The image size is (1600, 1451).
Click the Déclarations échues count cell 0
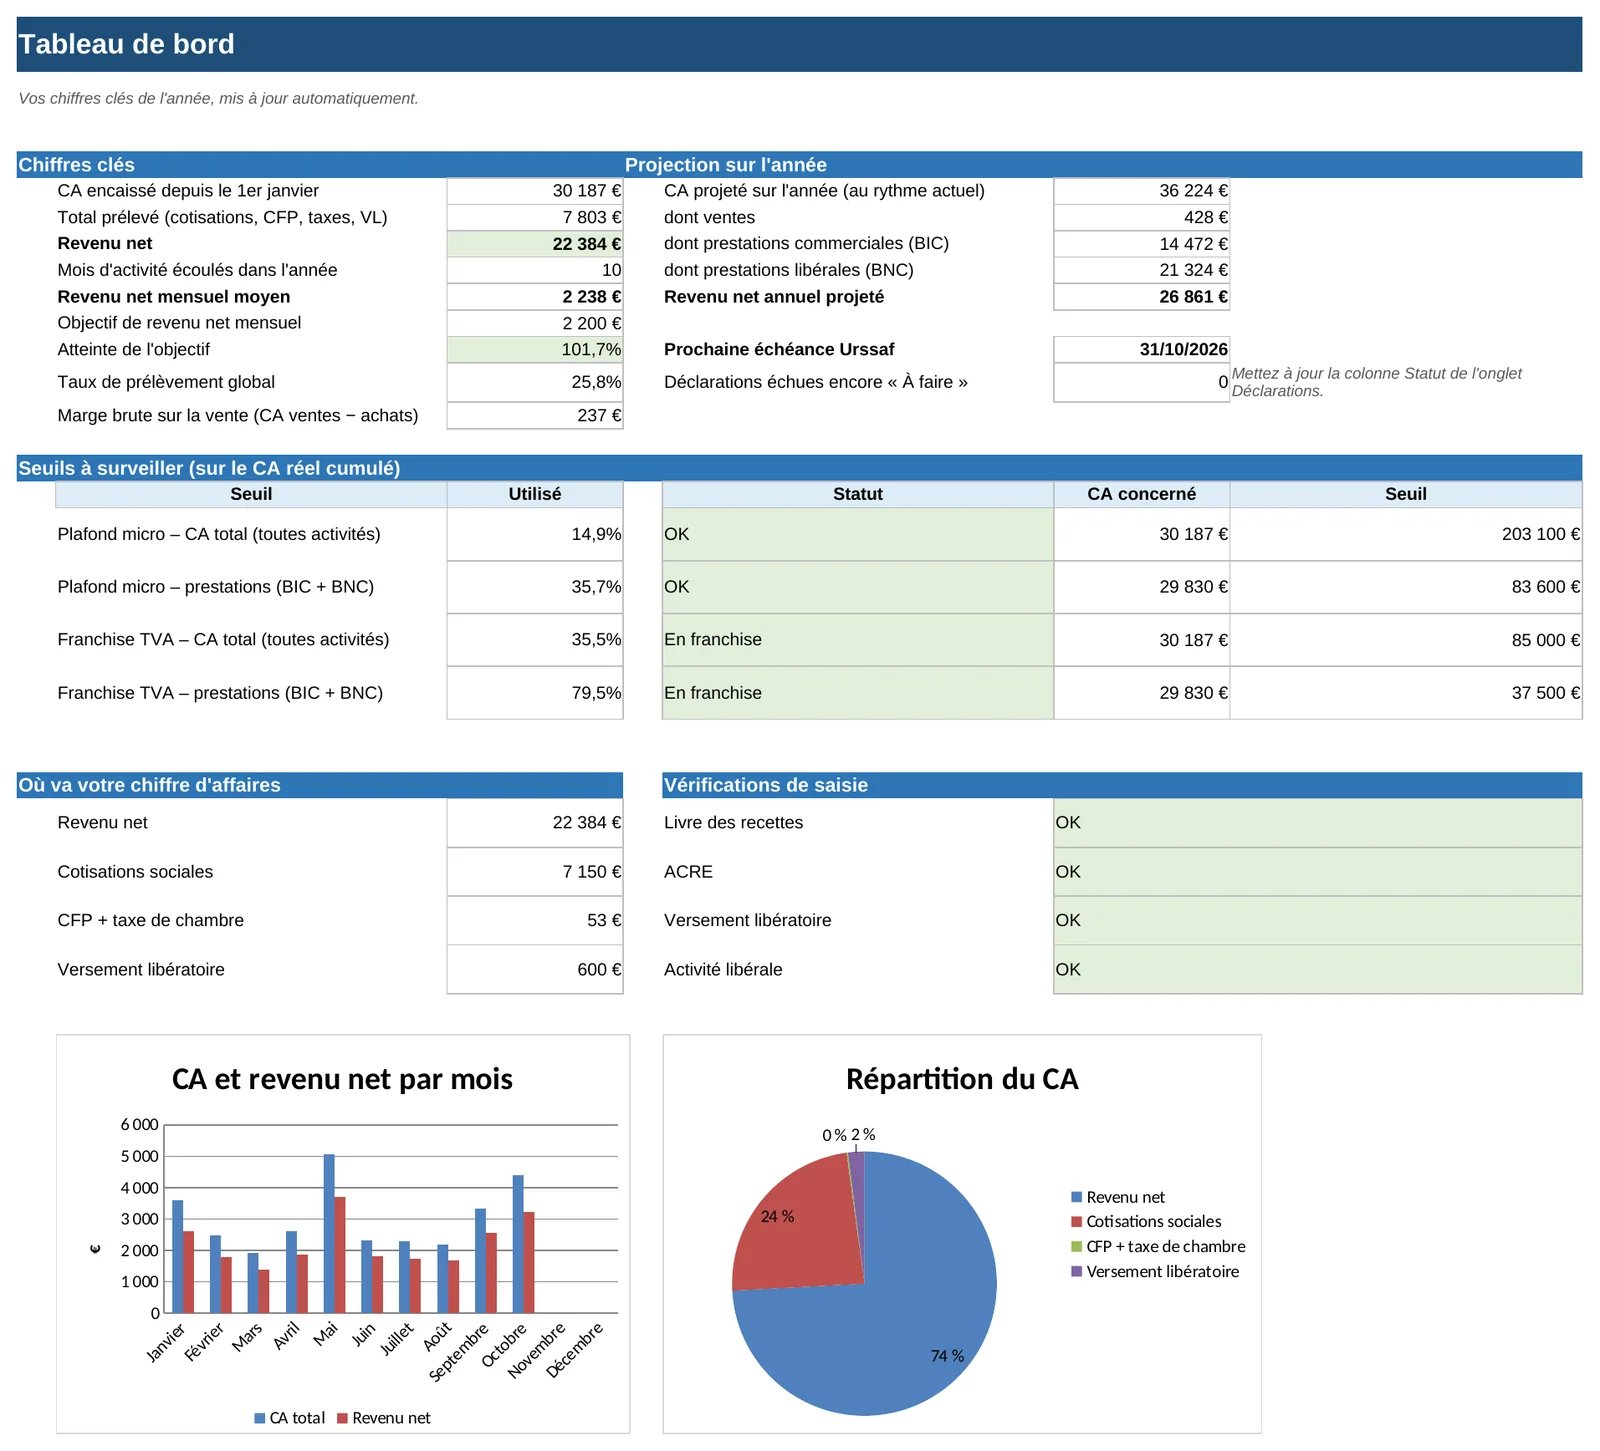point(1141,382)
